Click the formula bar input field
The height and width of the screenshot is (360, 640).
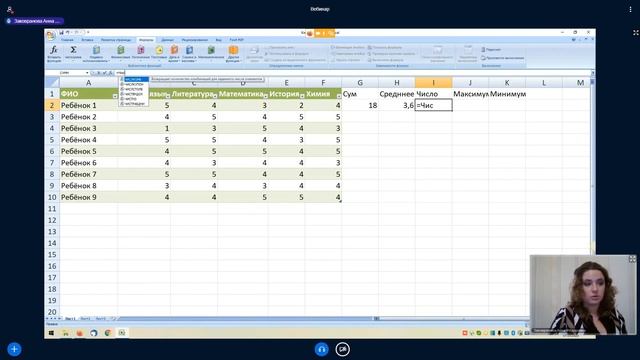(353, 73)
